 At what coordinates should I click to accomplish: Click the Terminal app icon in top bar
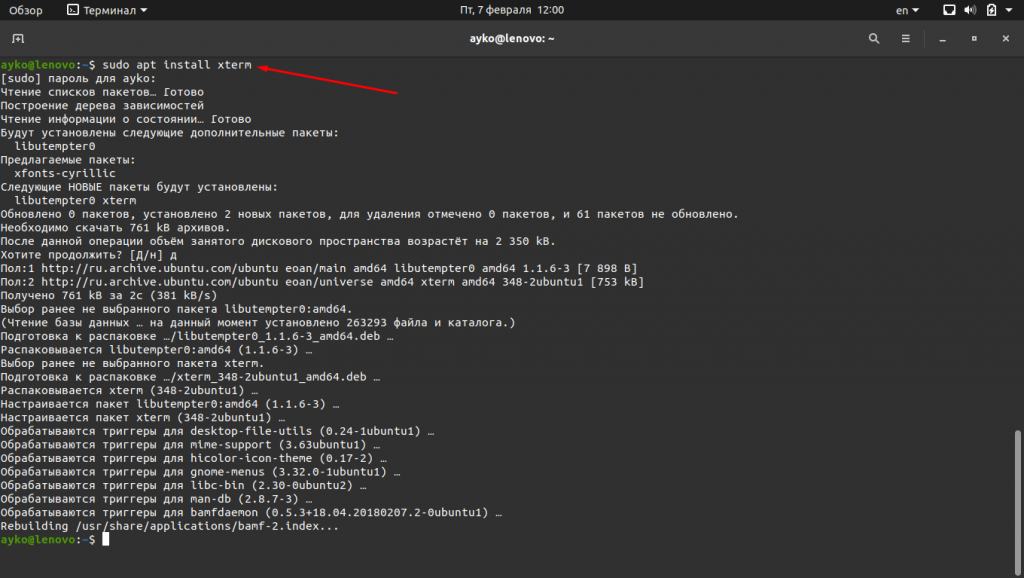(x=73, y=10)
